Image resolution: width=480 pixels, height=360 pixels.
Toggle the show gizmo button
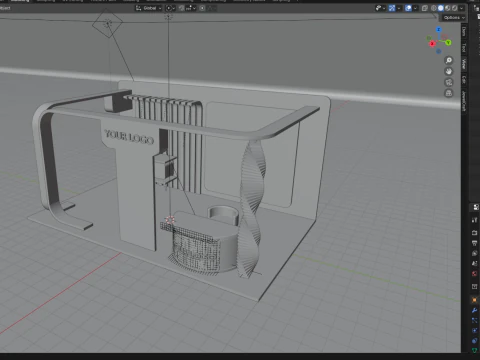coord(392,8)
